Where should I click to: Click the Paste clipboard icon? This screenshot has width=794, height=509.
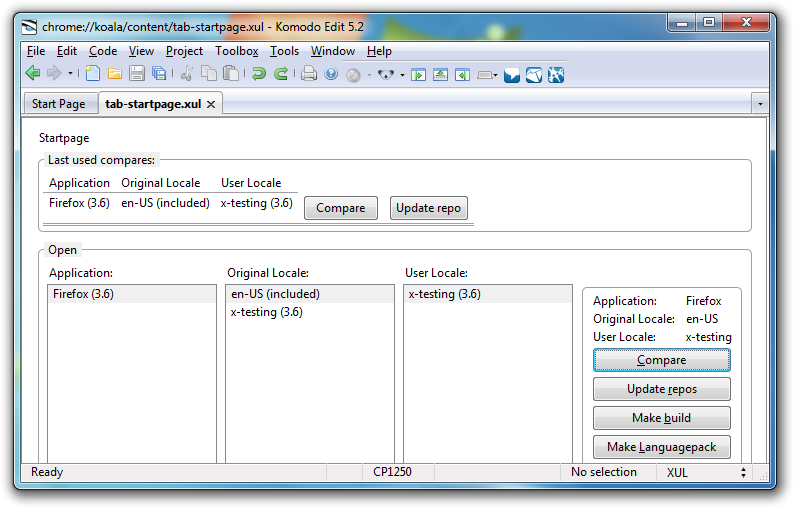[x=231, y=74]
